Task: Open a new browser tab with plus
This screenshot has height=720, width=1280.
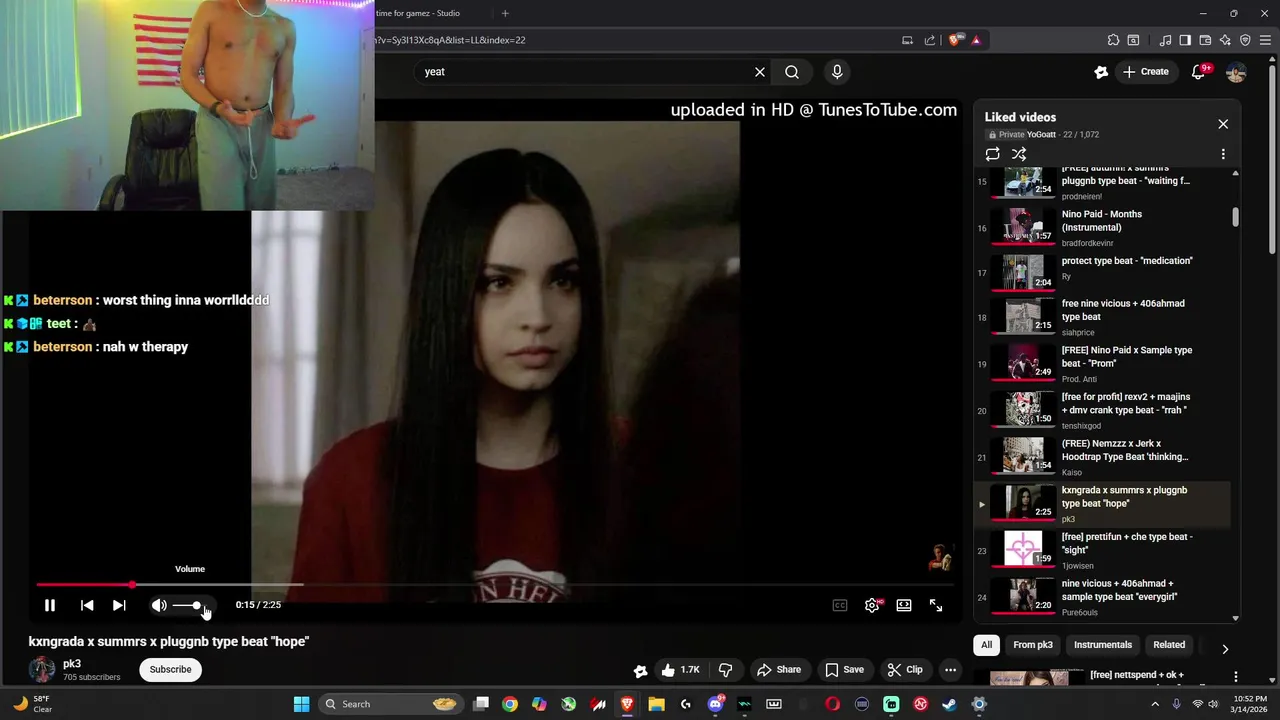Action: coord(505,13)
